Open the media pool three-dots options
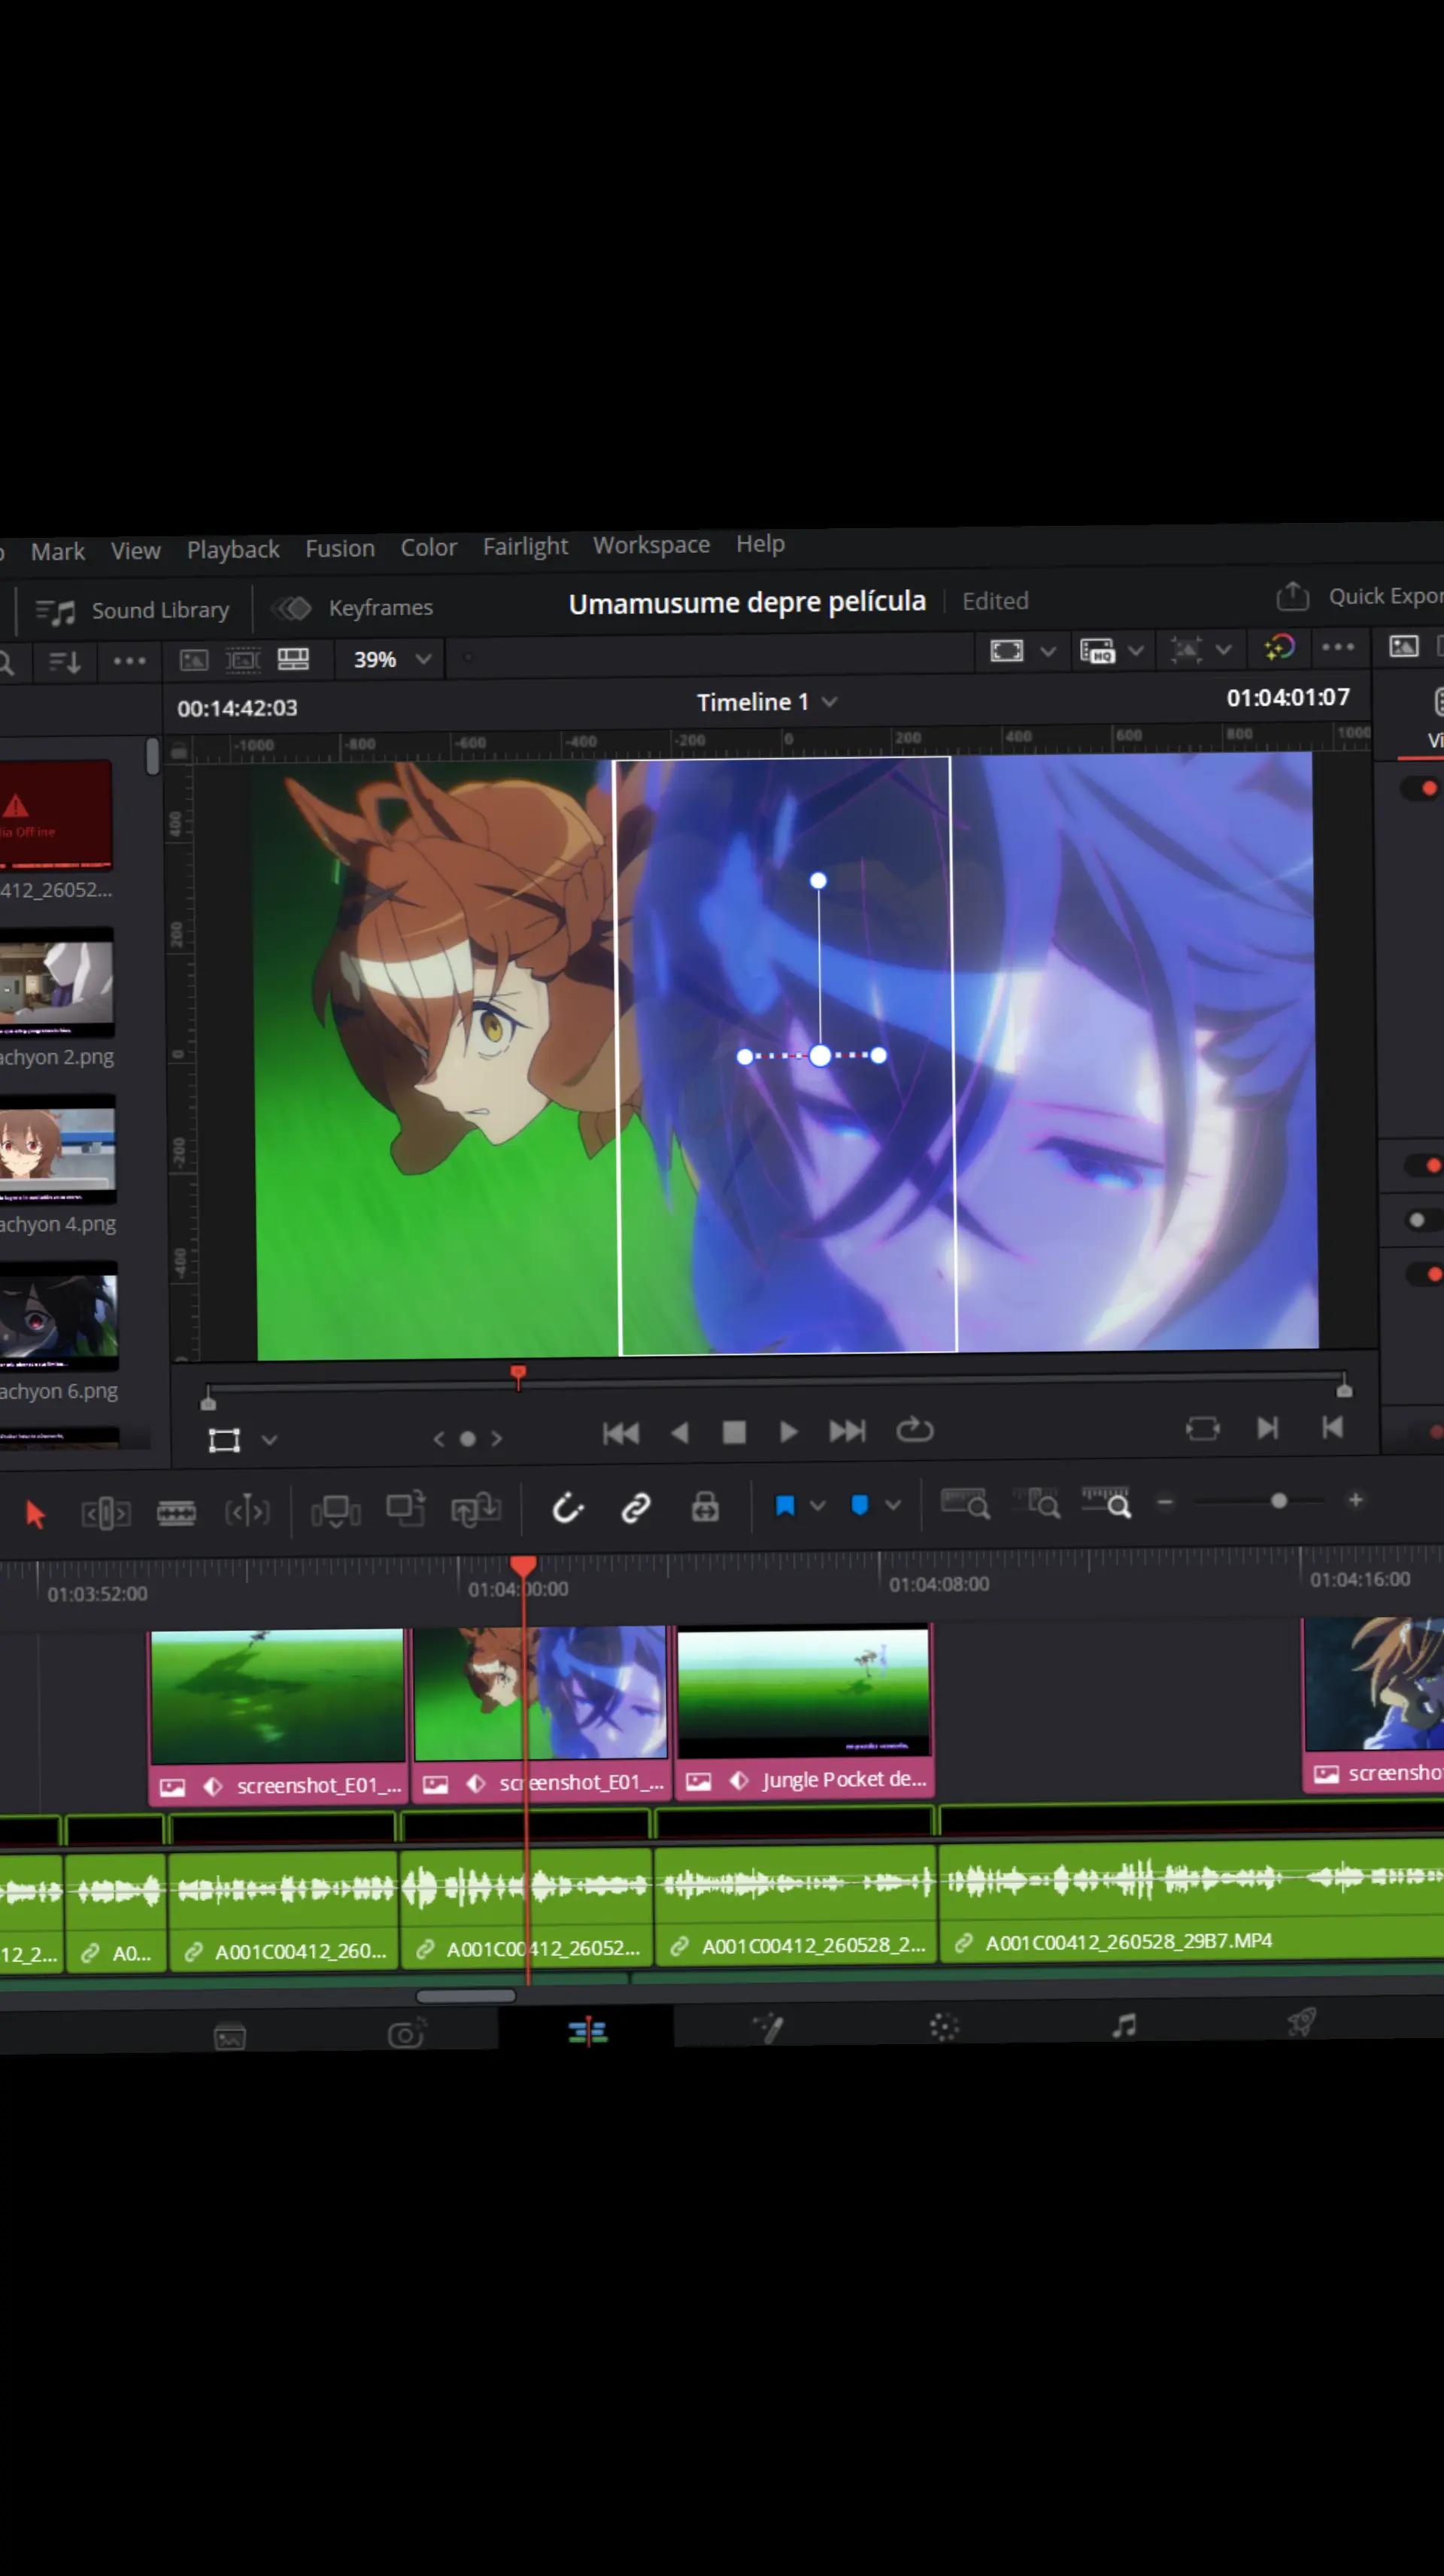The height and width of the screenshot is (2576, 1444). tap(129, 661)
